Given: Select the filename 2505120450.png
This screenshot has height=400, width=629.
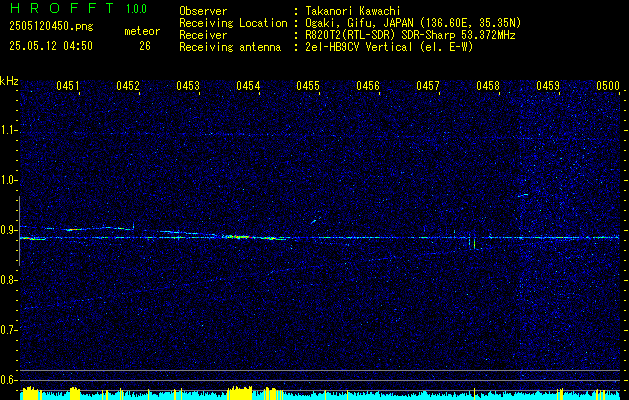Looking at the screenshot, I should tap(51, 26).
